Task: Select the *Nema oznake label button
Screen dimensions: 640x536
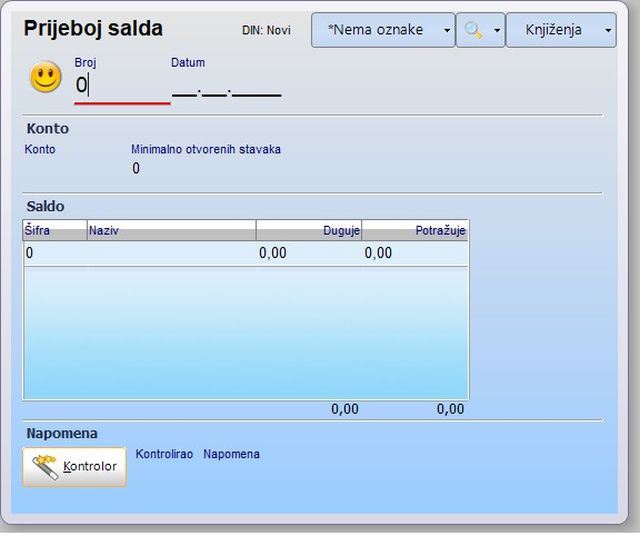Action: 375,30
